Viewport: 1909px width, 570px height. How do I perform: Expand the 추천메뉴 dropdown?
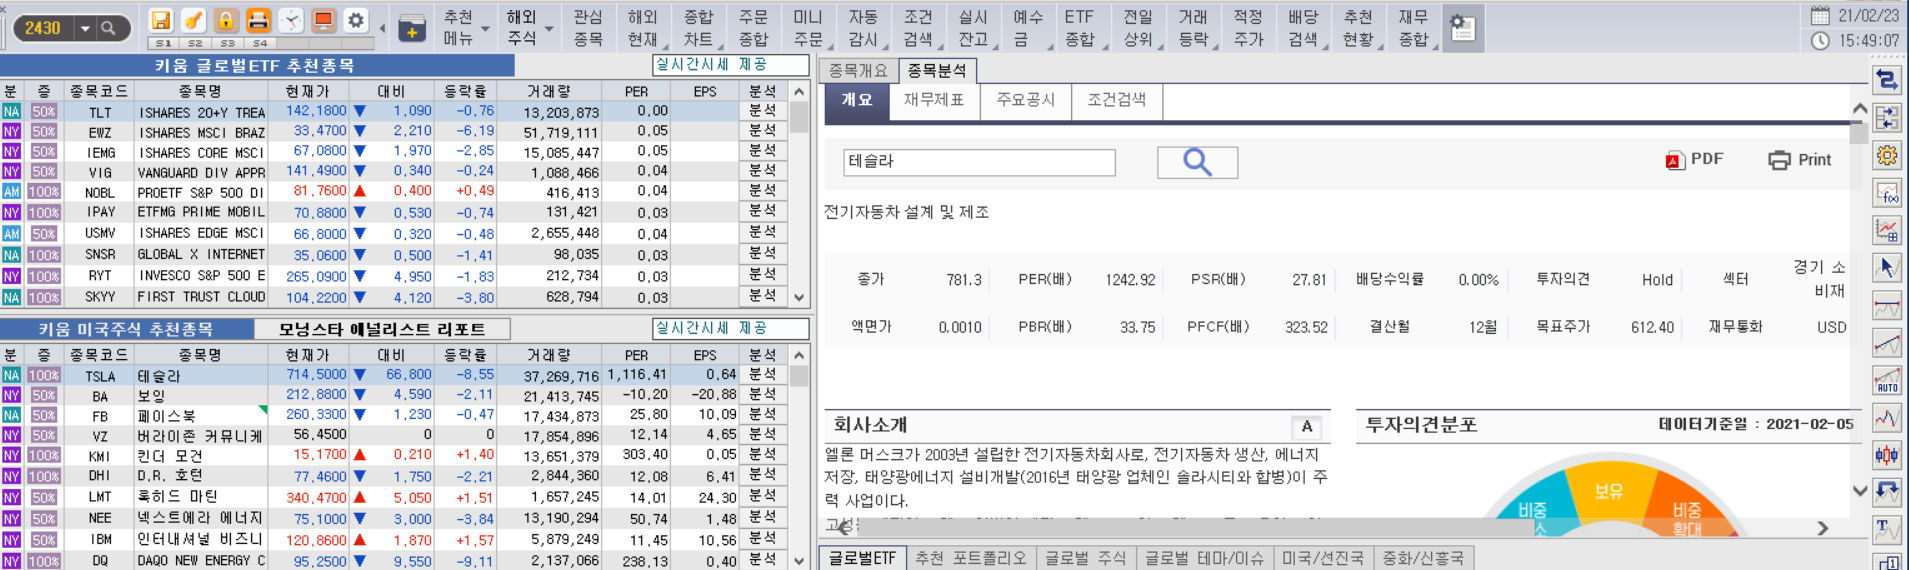point(485,29)
